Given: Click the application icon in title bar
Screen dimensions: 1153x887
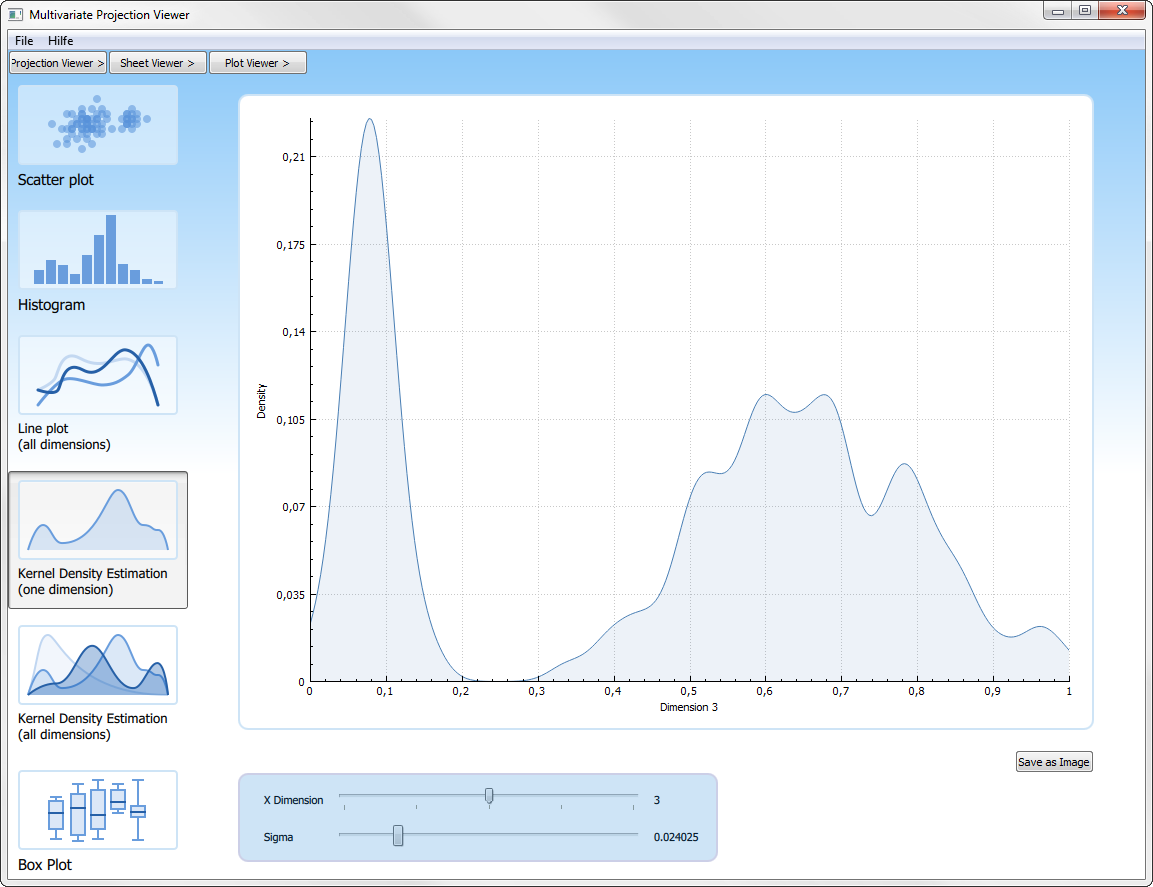Looking at the screenshot, I should click(15, 15).
